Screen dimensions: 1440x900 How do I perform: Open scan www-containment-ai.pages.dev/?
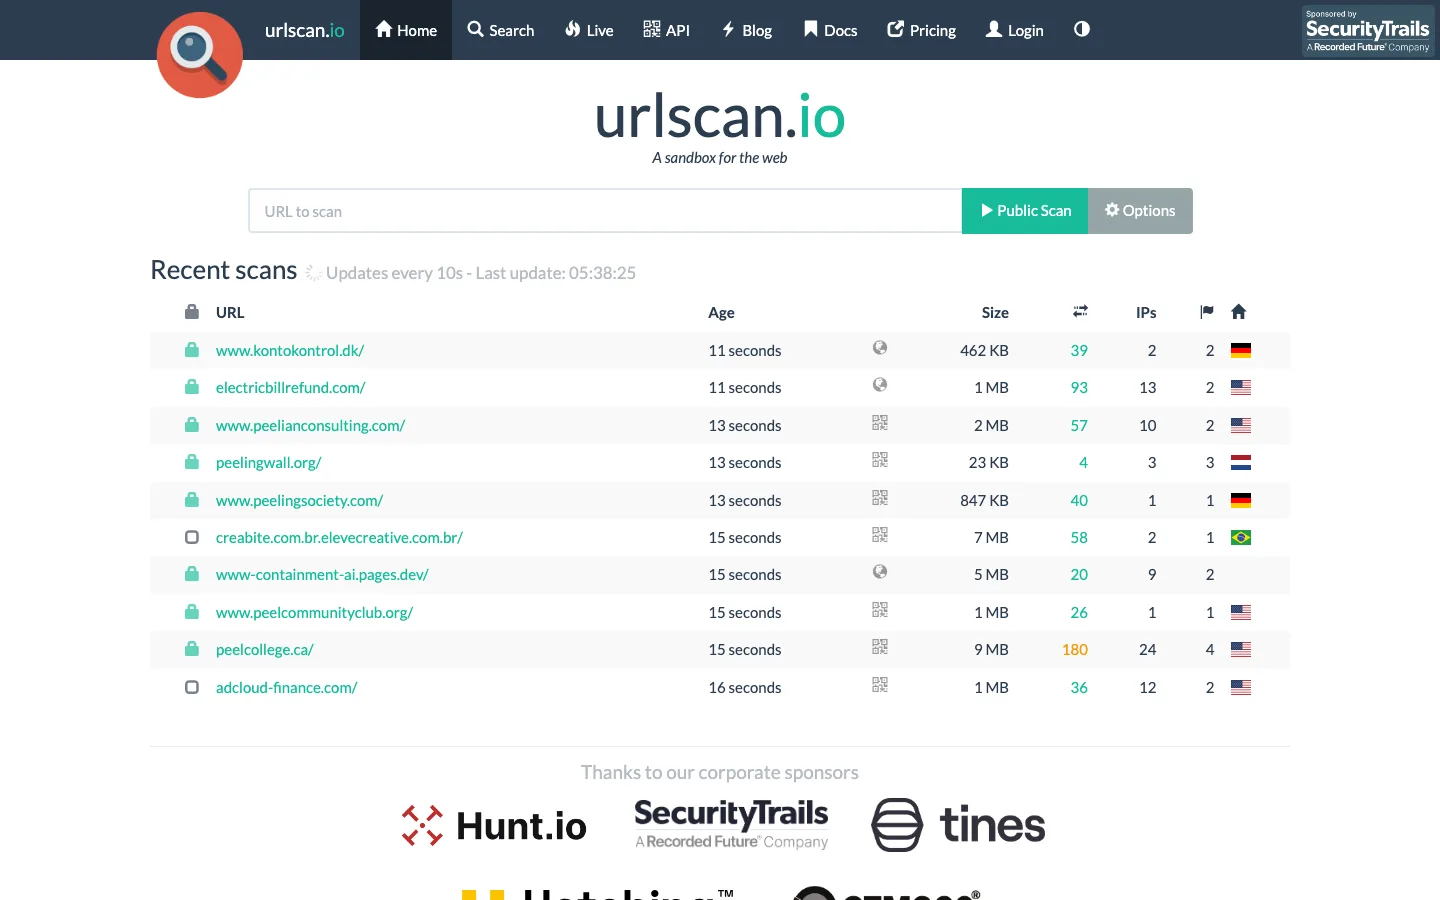click(322, 575)
